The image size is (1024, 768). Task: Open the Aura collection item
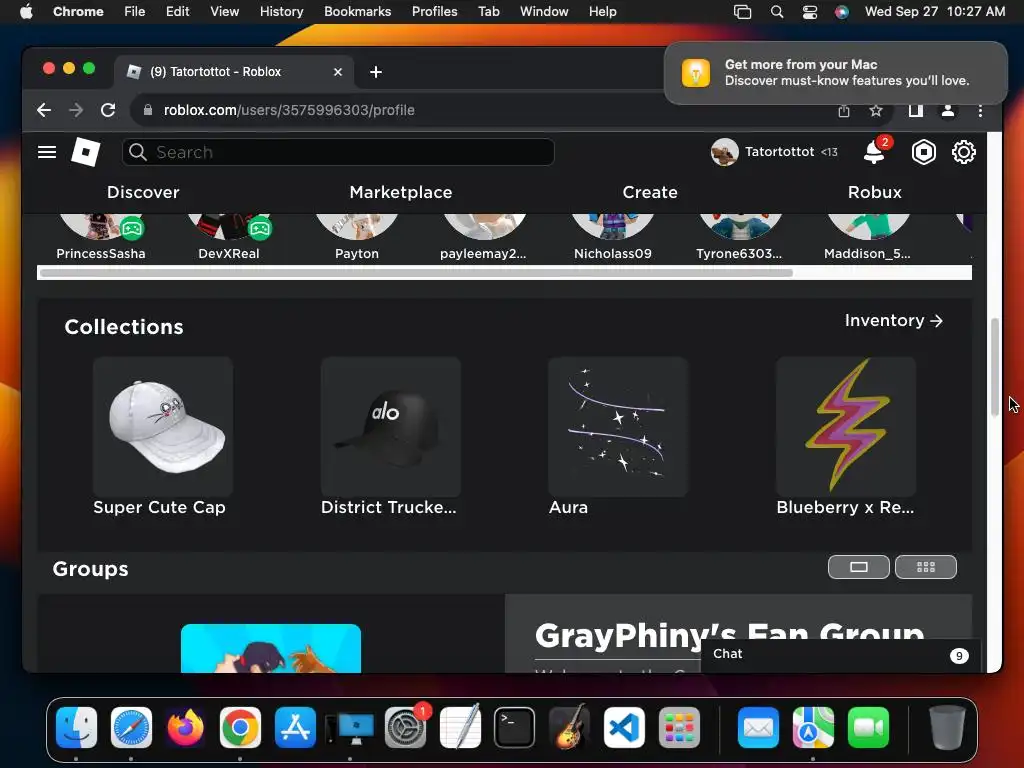pyautogui.click(x=617, y=437)
